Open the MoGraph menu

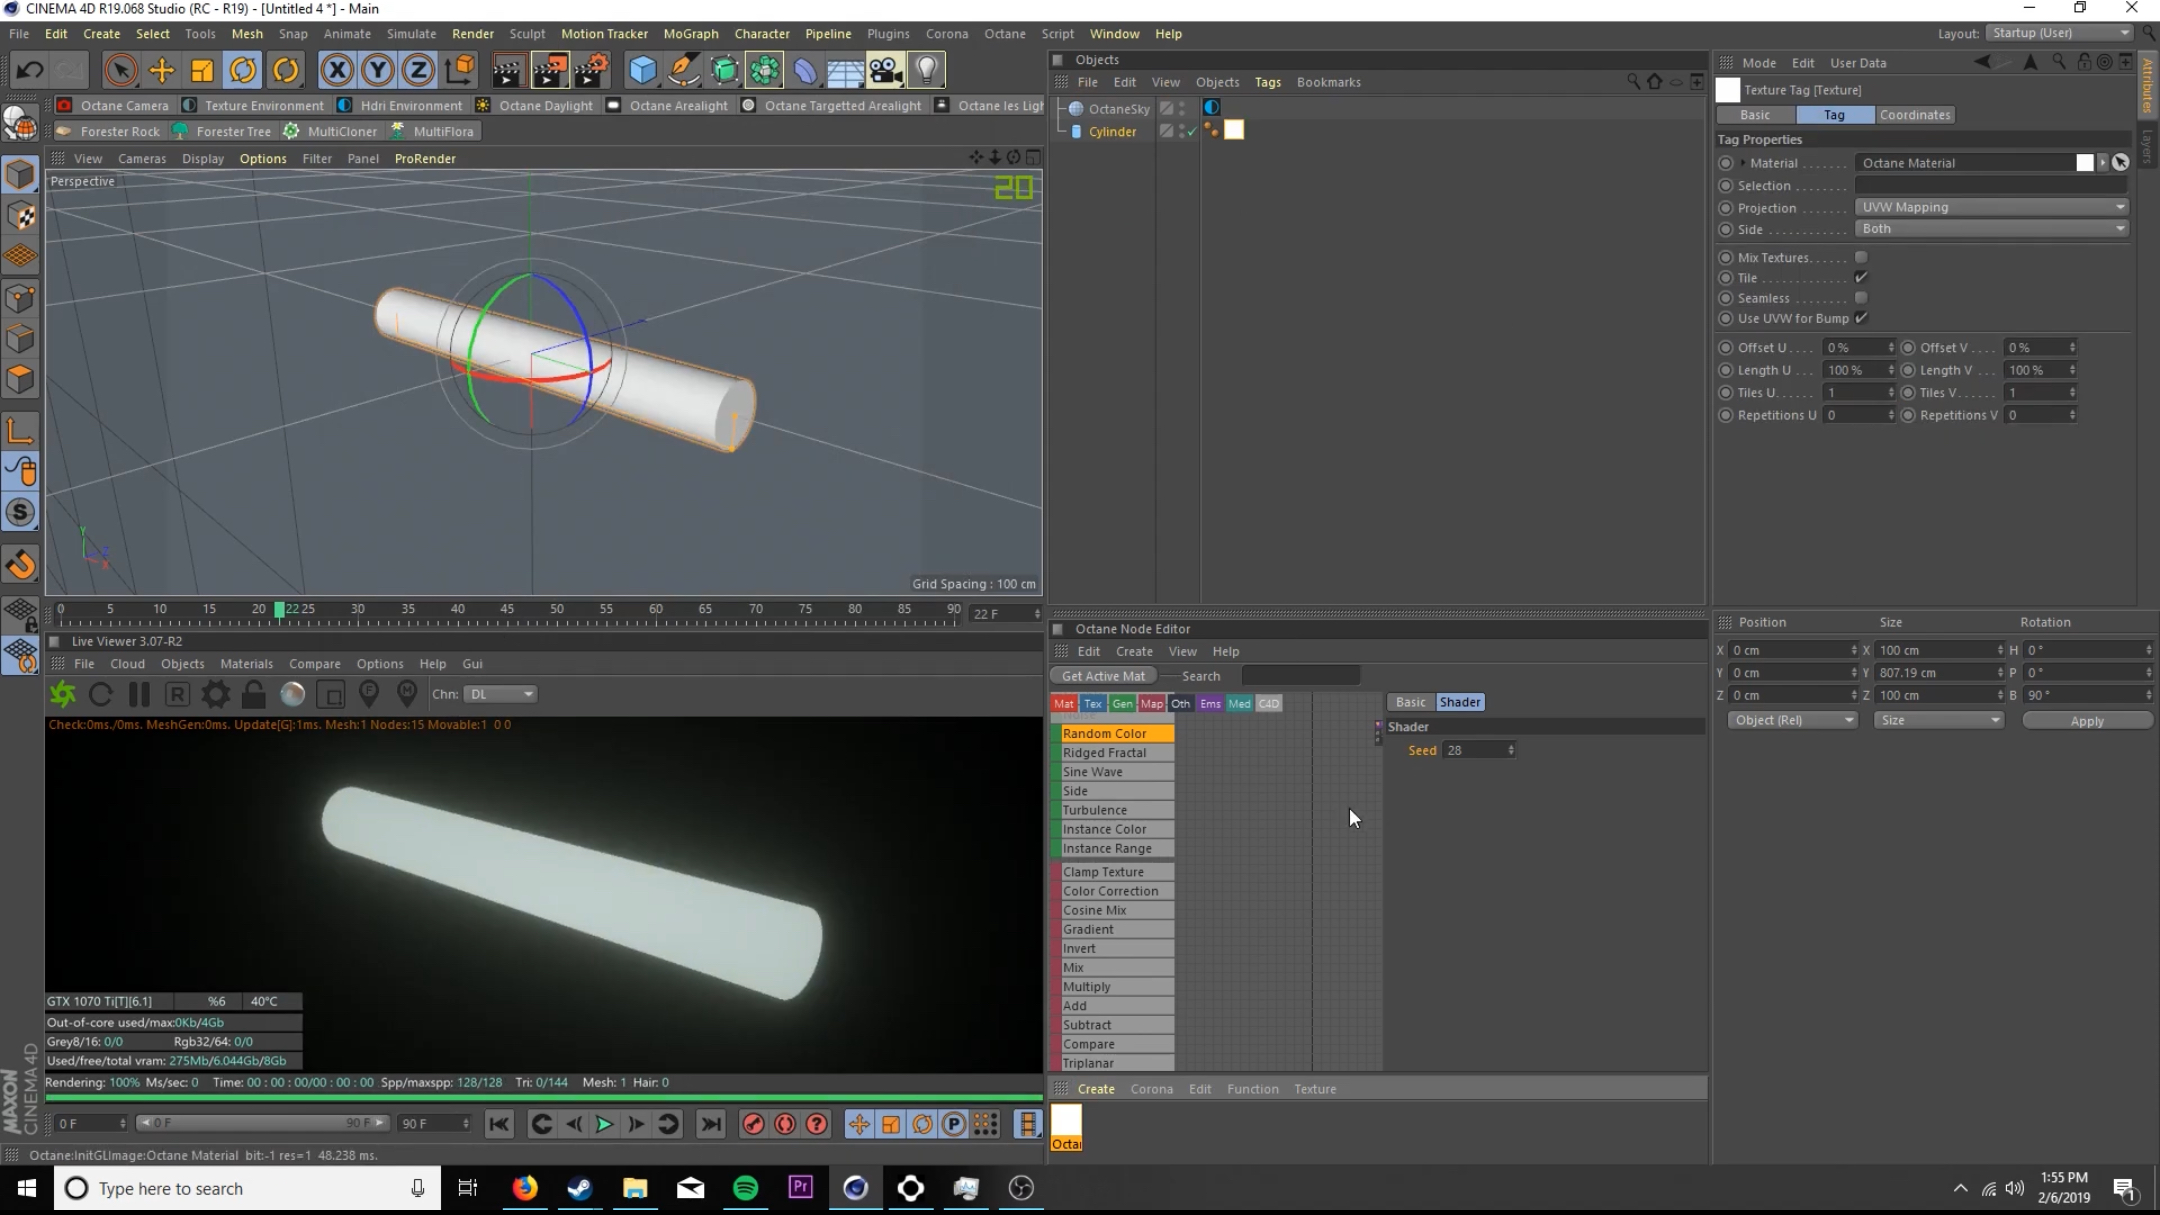690,33
